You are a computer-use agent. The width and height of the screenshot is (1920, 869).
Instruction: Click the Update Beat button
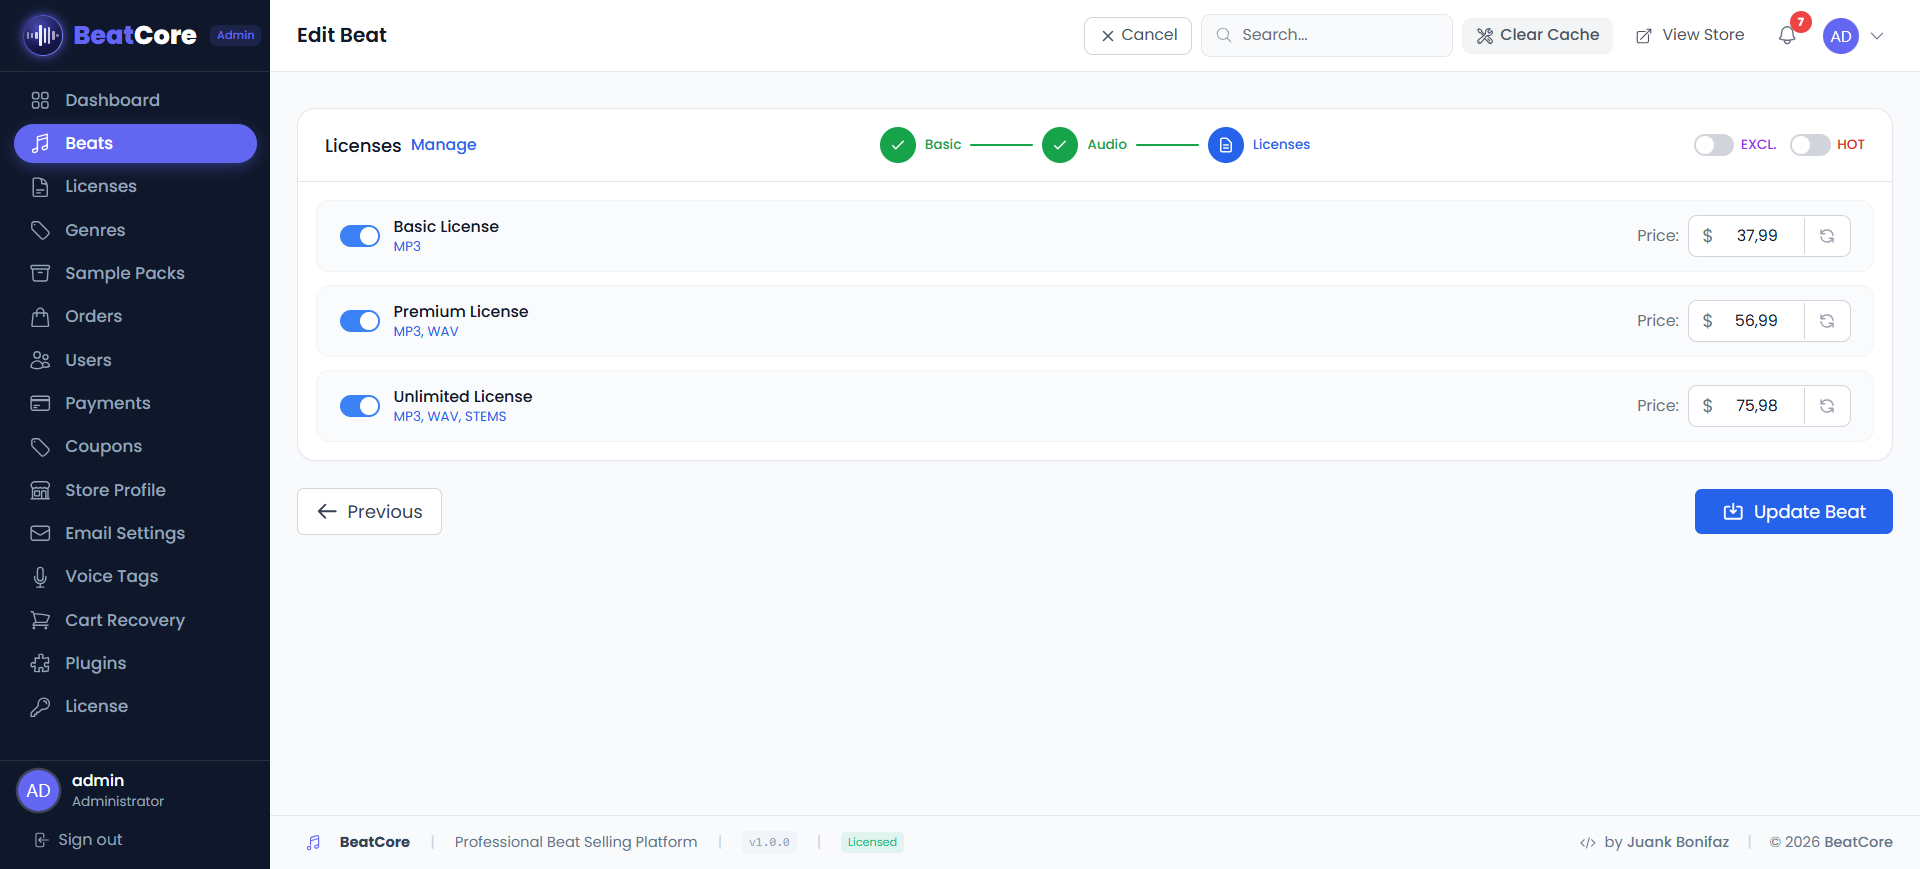click(x=1793, y=512)
